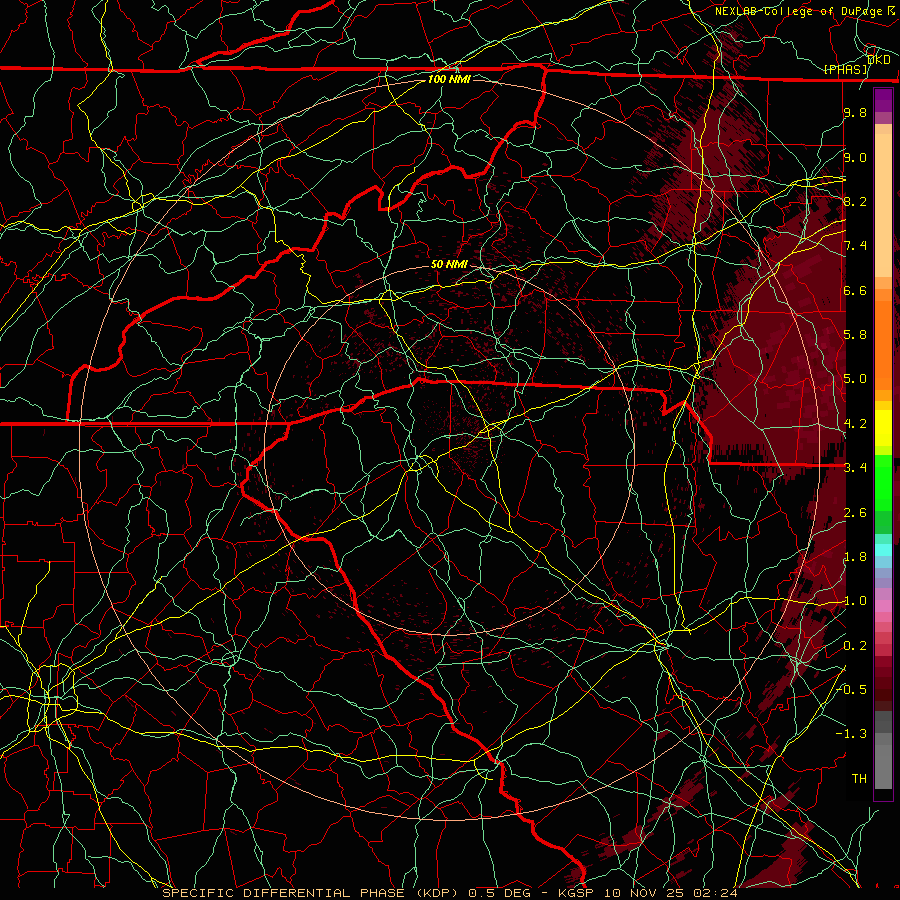This screenshot has width=900, height=900.
Task: Click the 9.8 scale value
Action: coord(855,112)
